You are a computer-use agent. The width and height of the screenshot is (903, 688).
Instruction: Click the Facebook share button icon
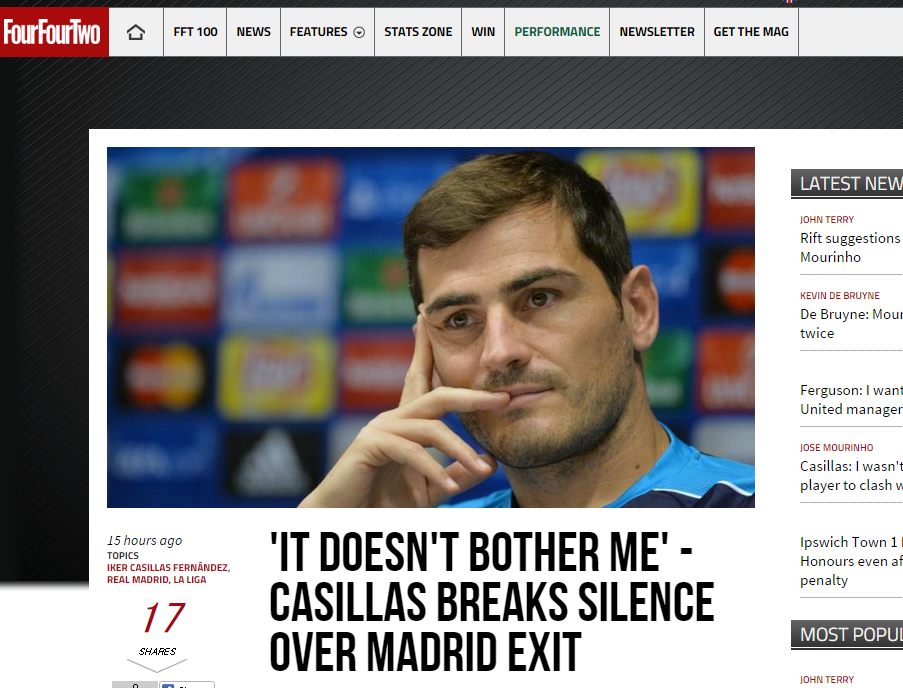[x=168, y=685]
